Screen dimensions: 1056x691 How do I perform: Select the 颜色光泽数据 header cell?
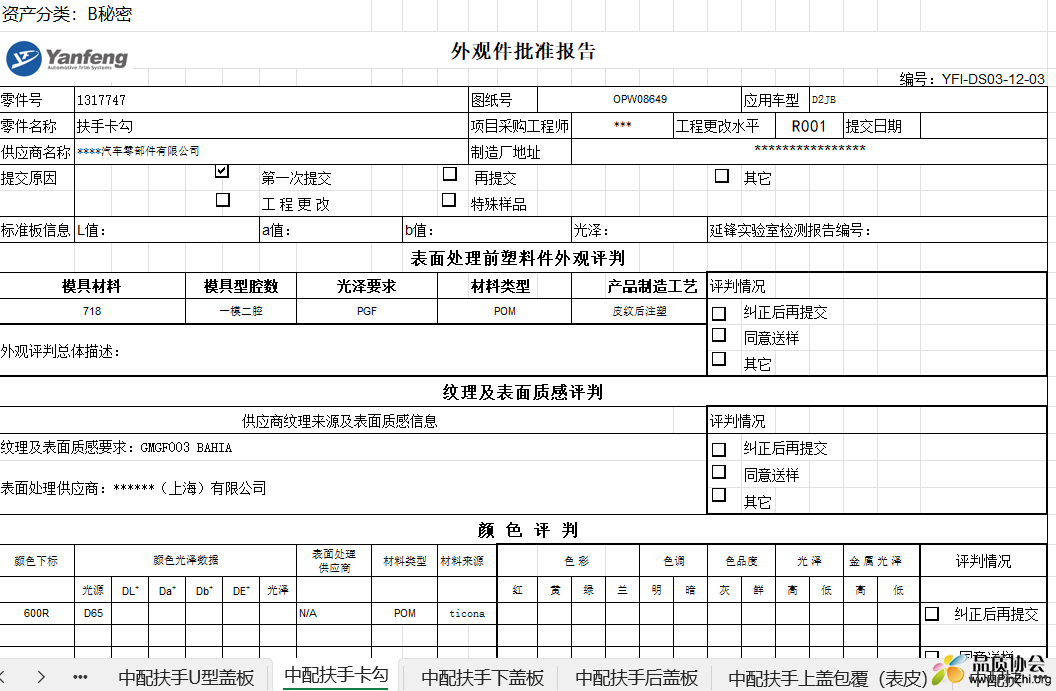(x=185, y=560)
